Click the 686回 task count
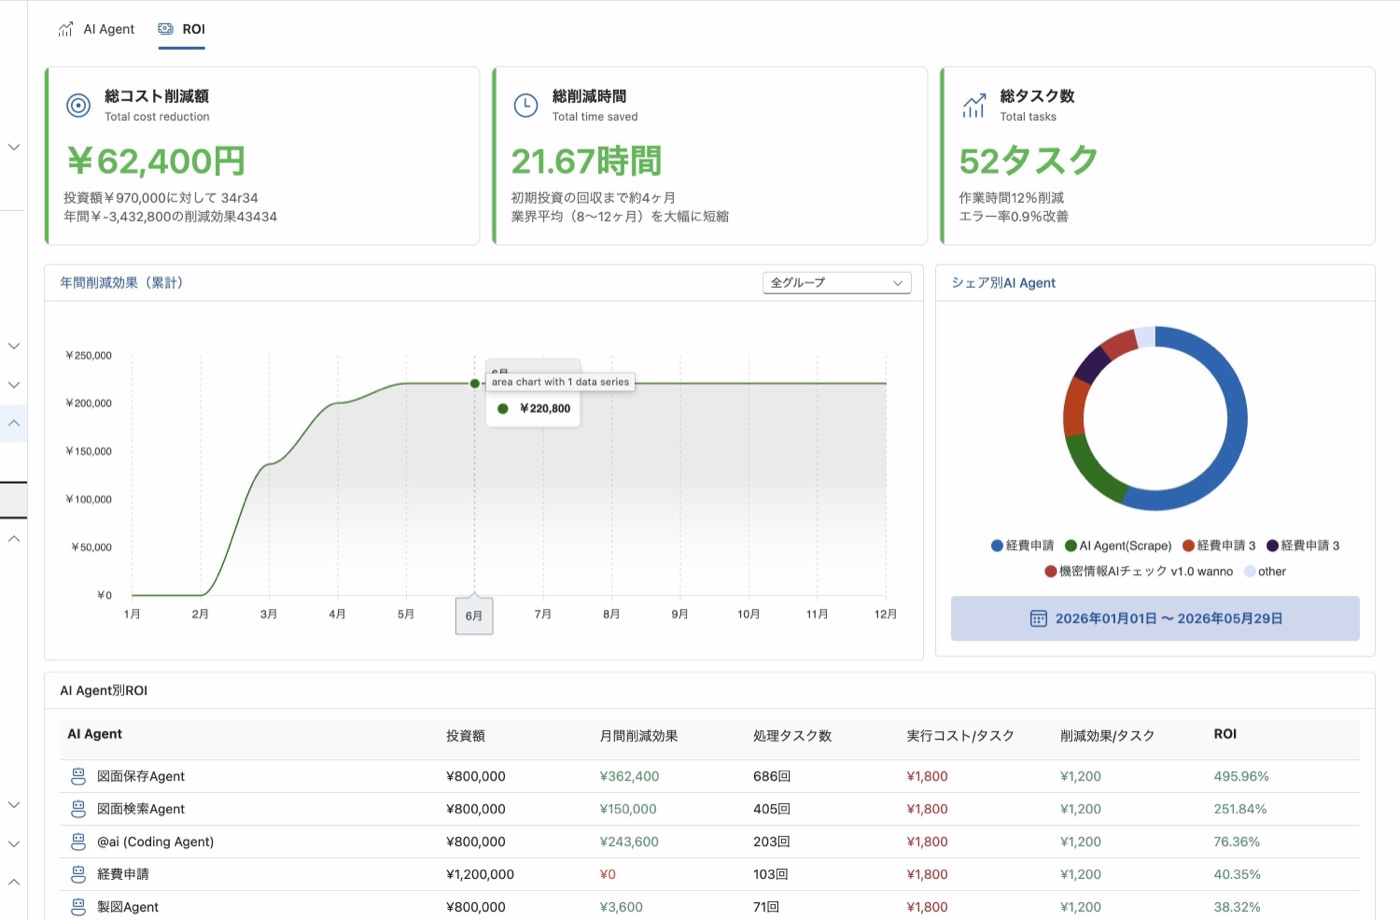This screenshot has width=1400, height=920. pos(772,776)
